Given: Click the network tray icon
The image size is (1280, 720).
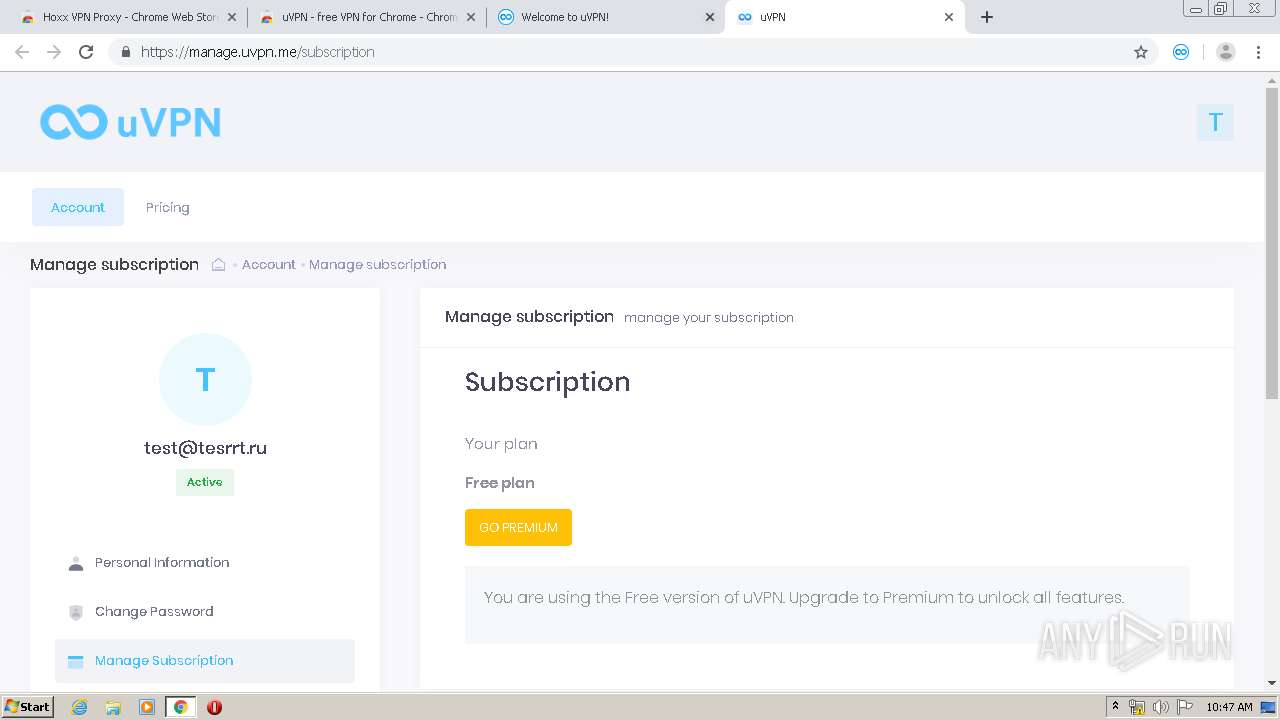Looking at the screenshot, I should 1137,707.
